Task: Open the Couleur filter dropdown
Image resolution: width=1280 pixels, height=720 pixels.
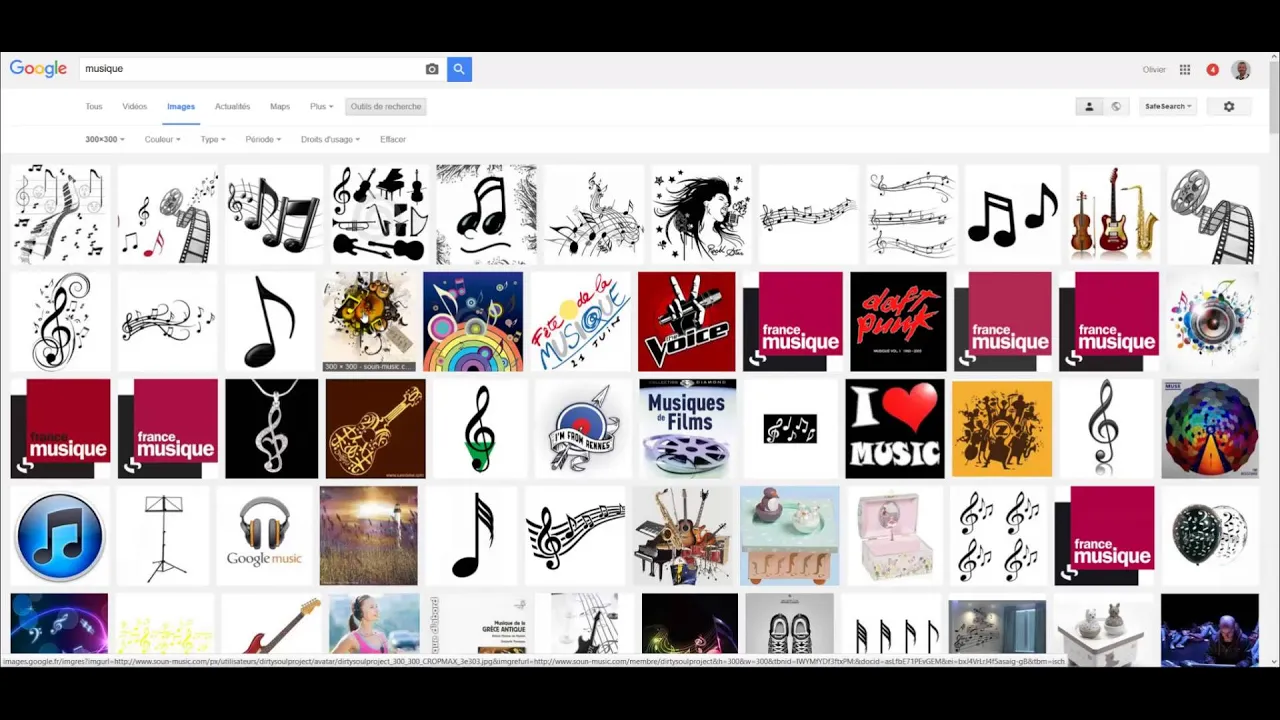Action: click(162, 139)
